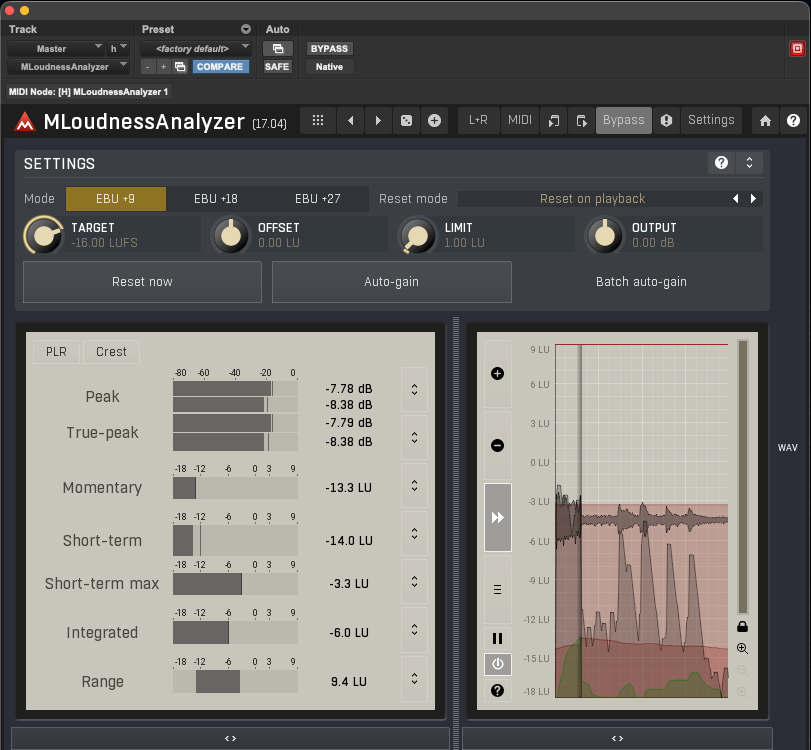
Task: Open the insert slot h dropdown
Action: coord(118,49)
